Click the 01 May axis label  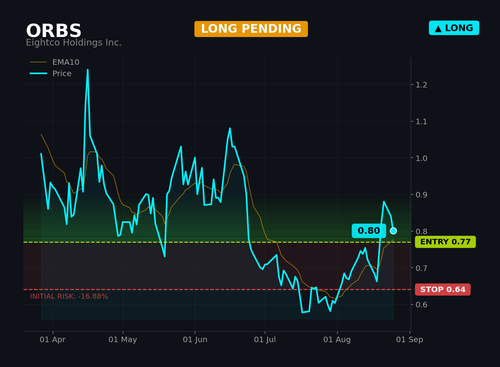[x=123, y=340]
